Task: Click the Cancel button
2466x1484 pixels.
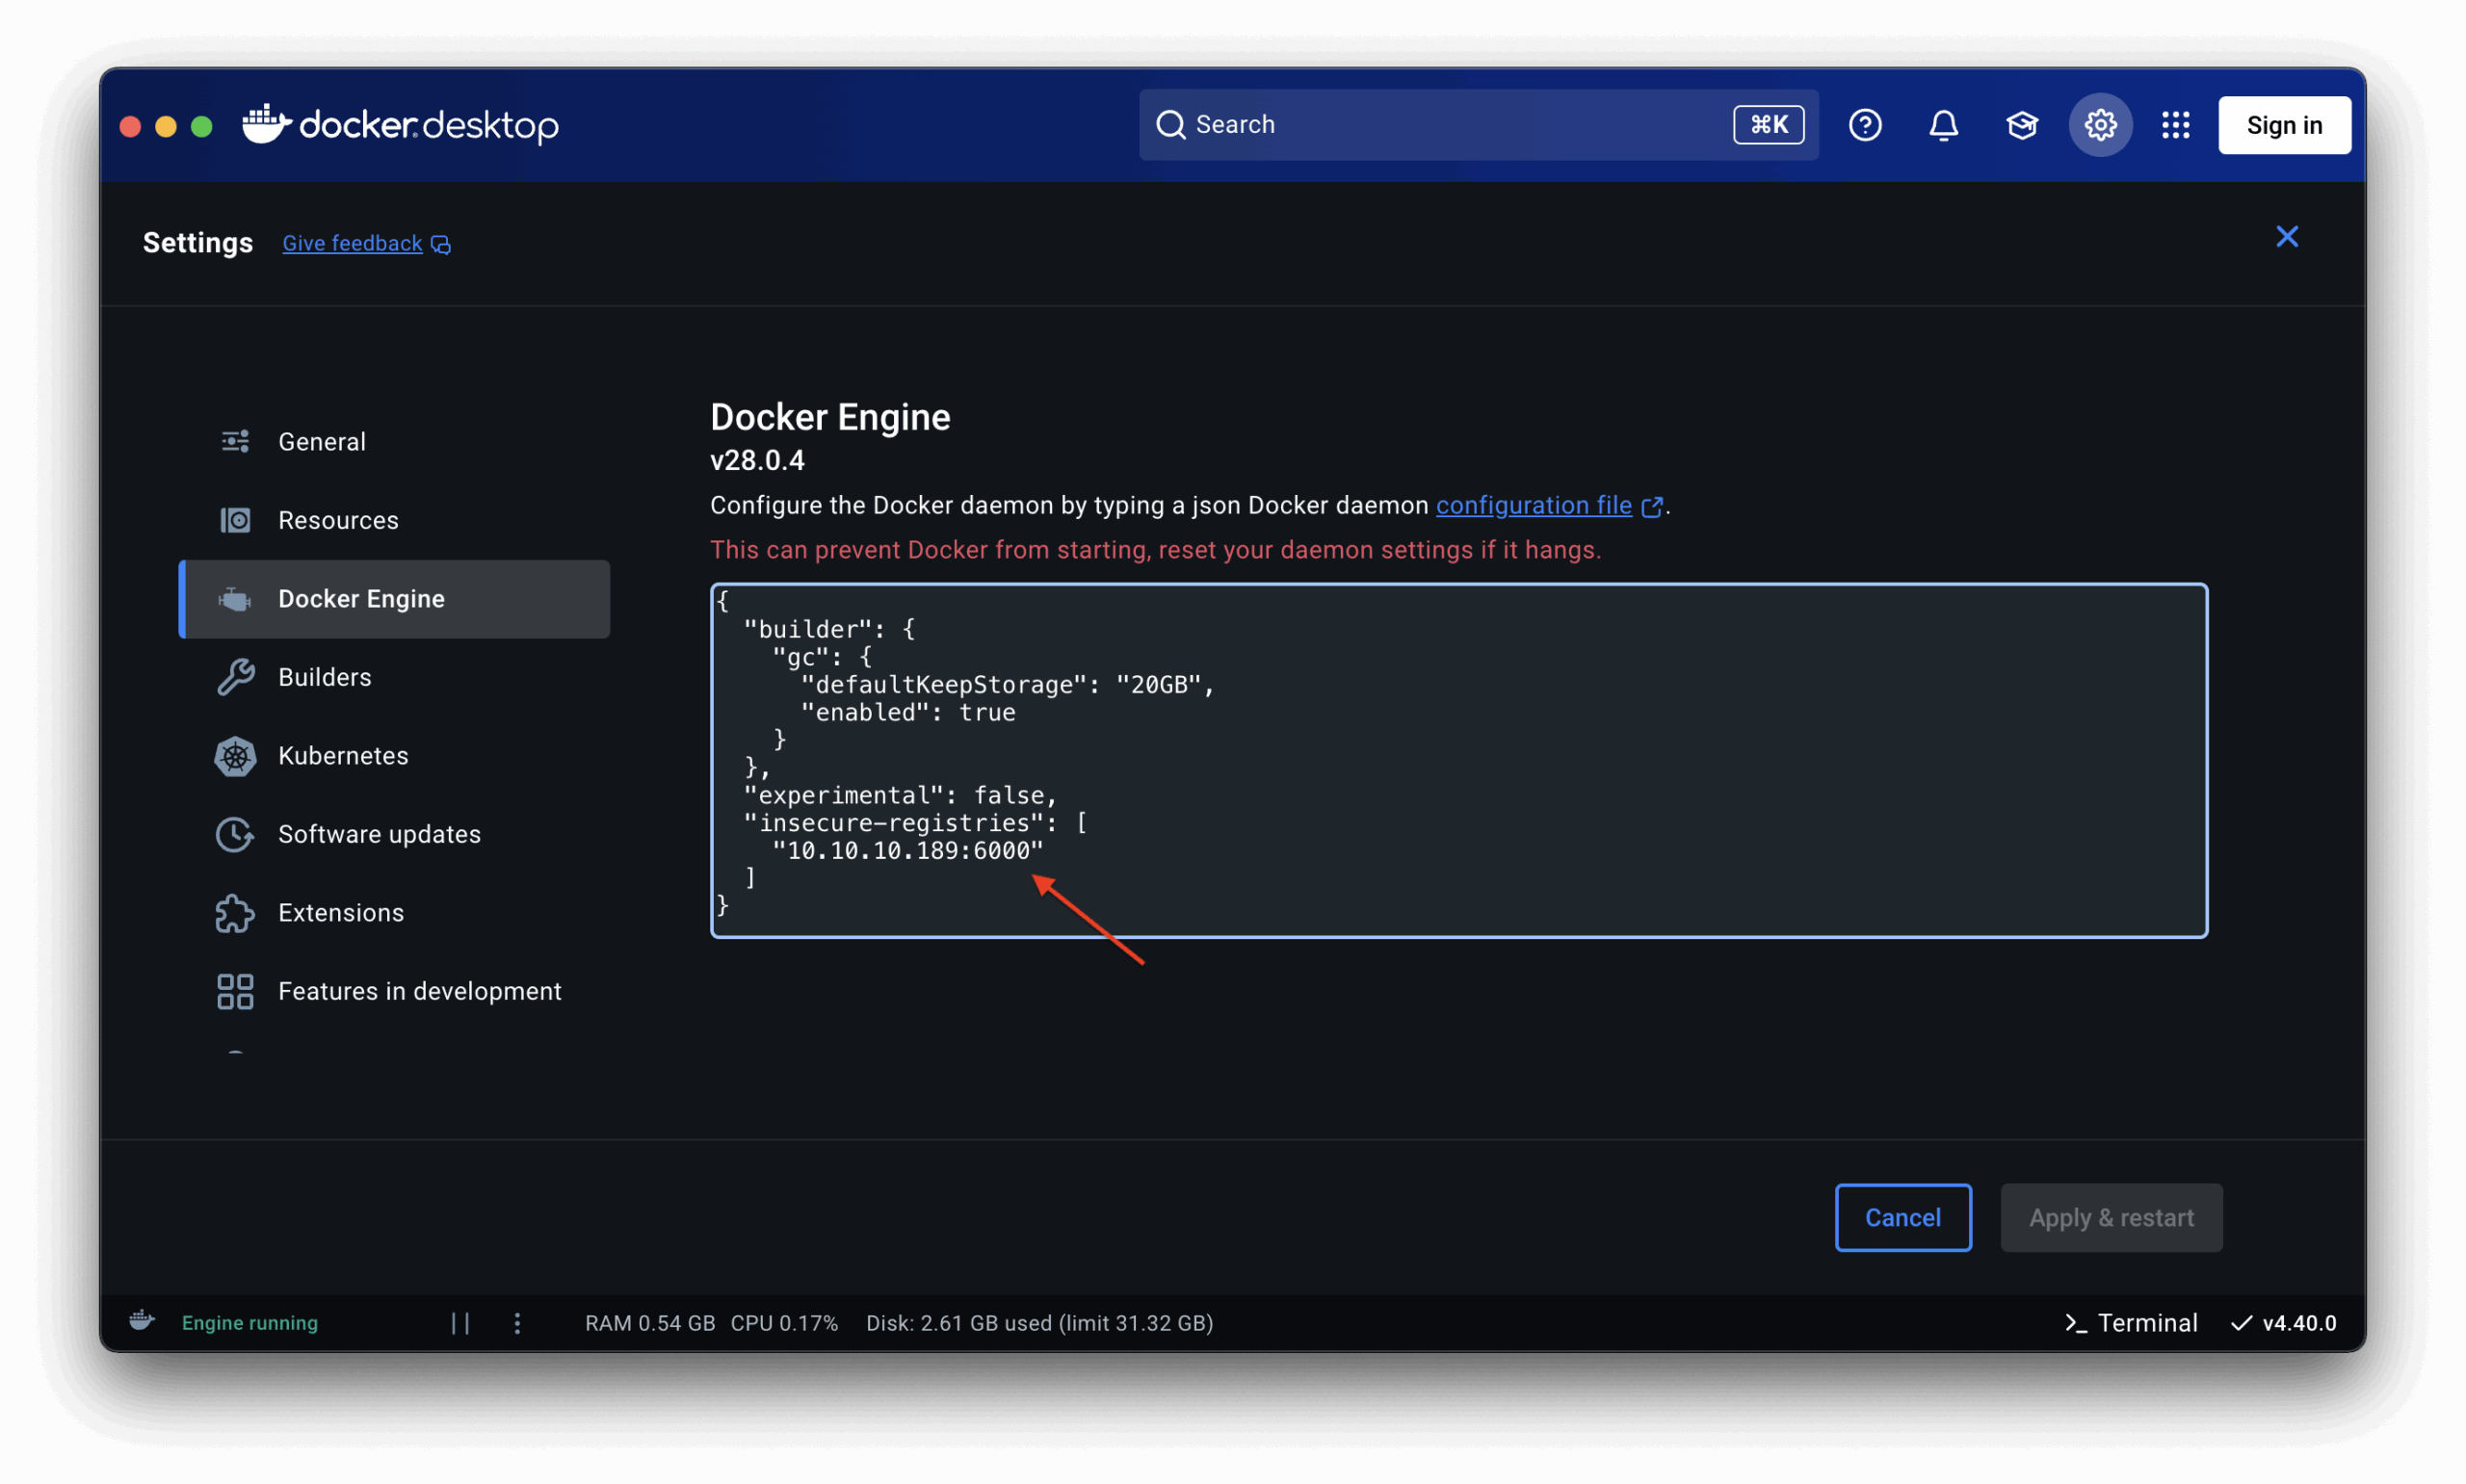Action: pos(1902,1217)
